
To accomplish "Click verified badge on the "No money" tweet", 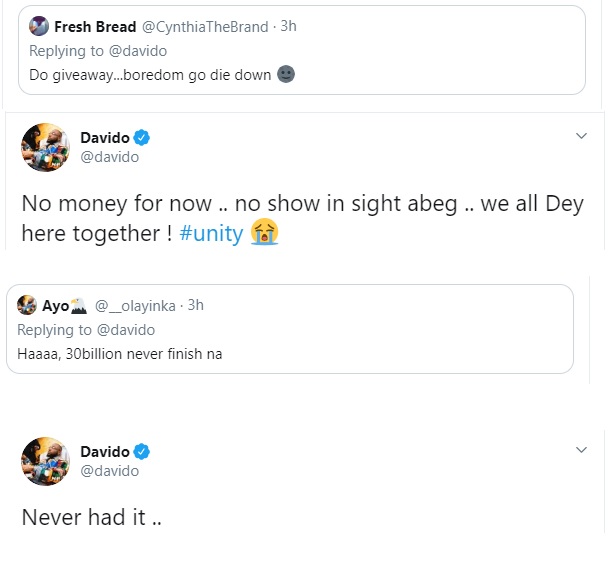I will coord(142,137).
